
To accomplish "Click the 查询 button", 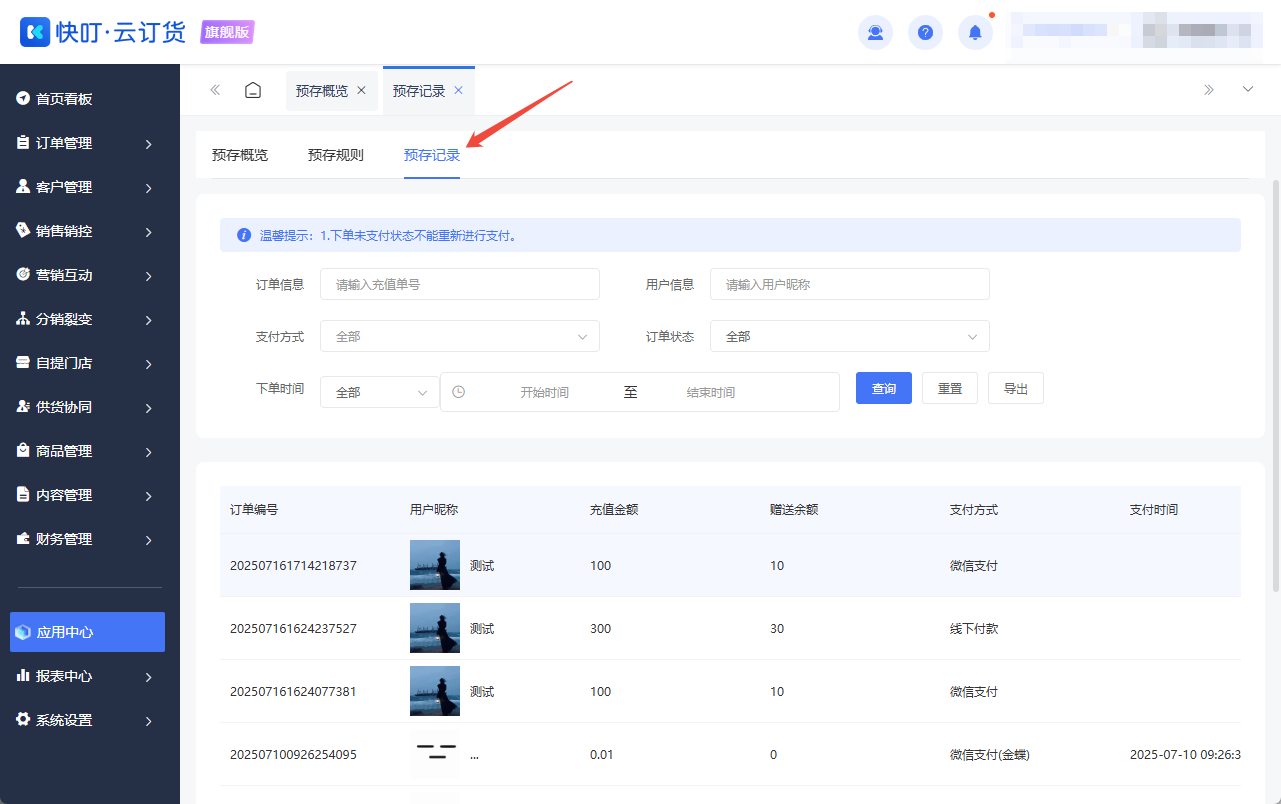I will (x=884, y=388).
